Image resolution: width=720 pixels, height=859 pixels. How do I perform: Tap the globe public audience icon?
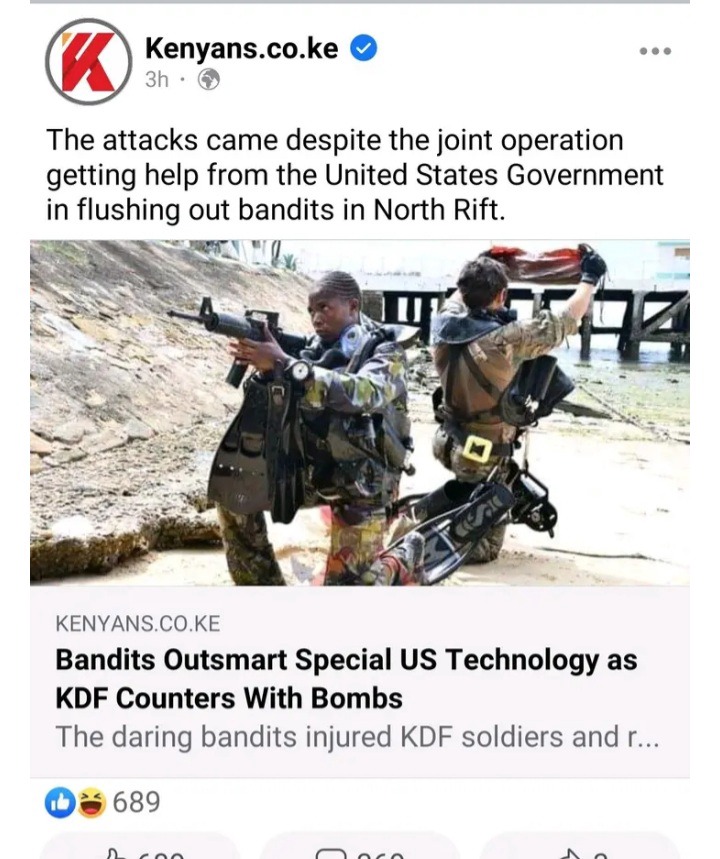pyautogui.click(x=209, y=80)
